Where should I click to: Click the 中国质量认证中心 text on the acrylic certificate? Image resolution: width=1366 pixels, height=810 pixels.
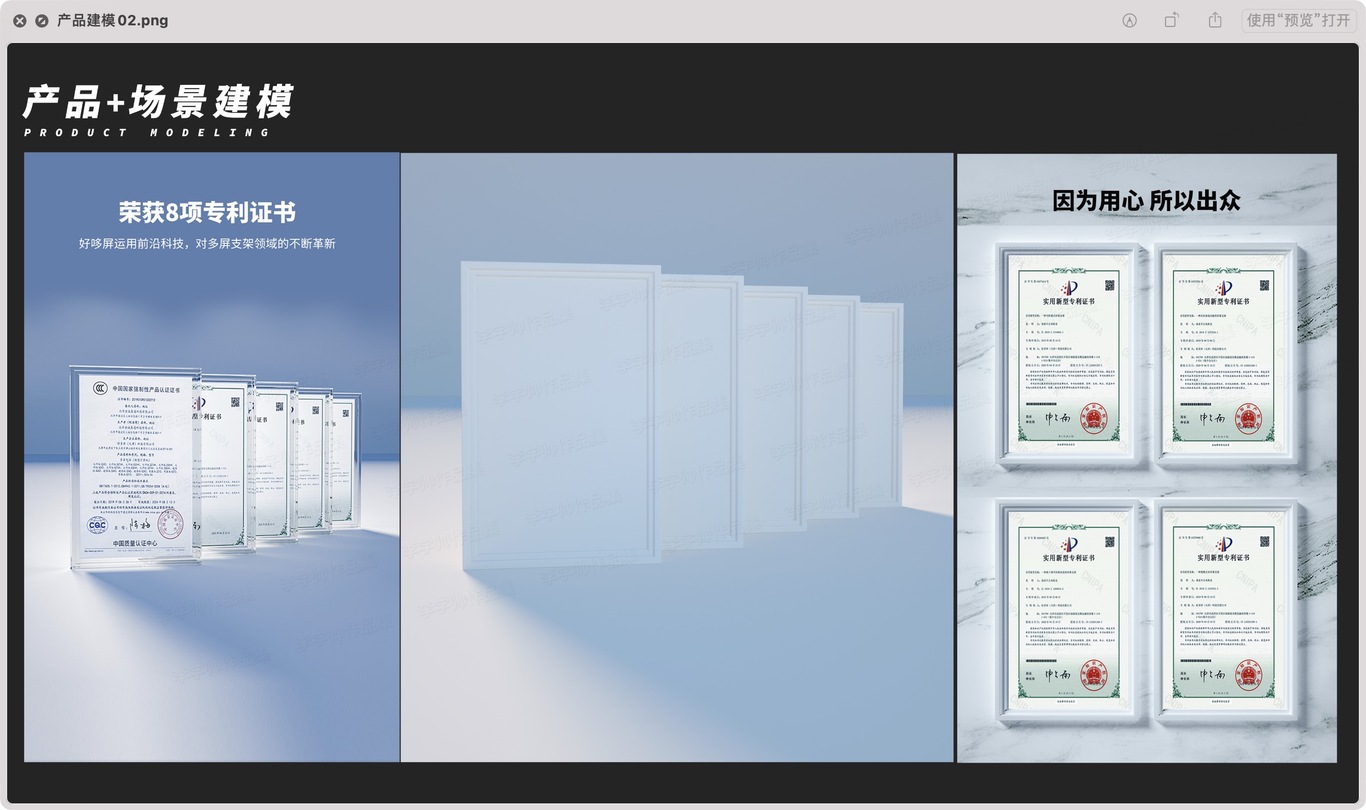134,543
